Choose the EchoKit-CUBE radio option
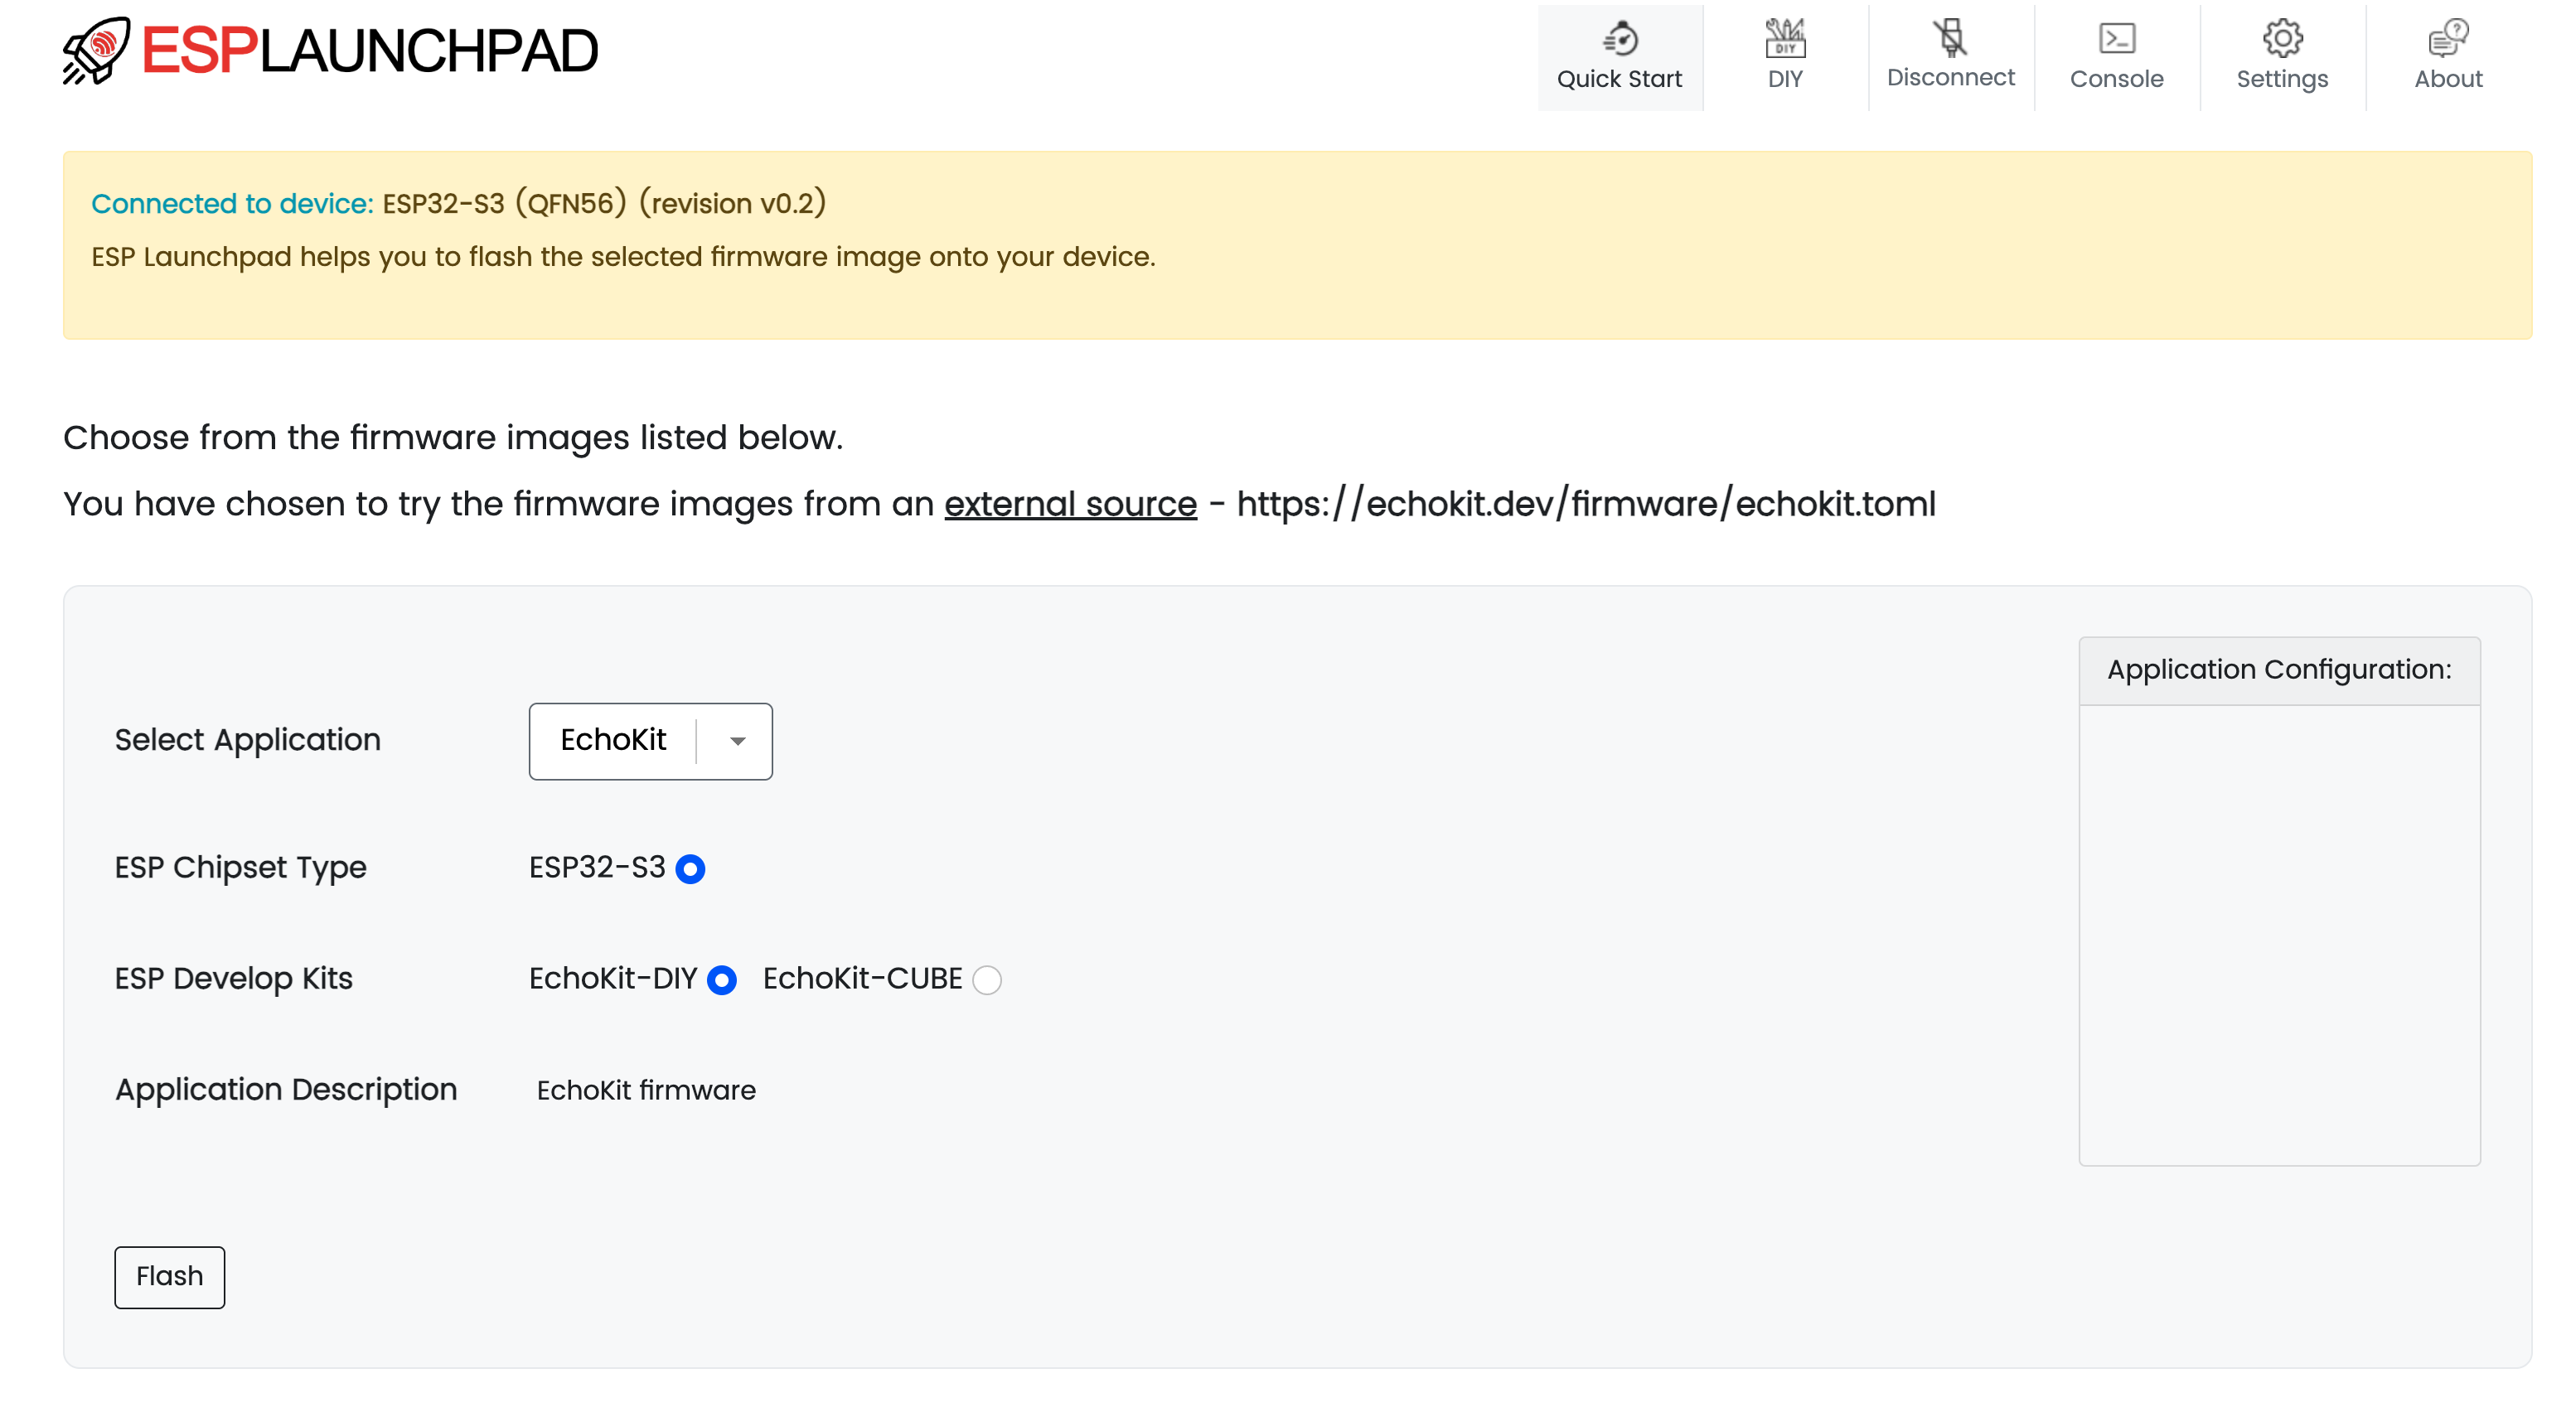 click(987, 979)
